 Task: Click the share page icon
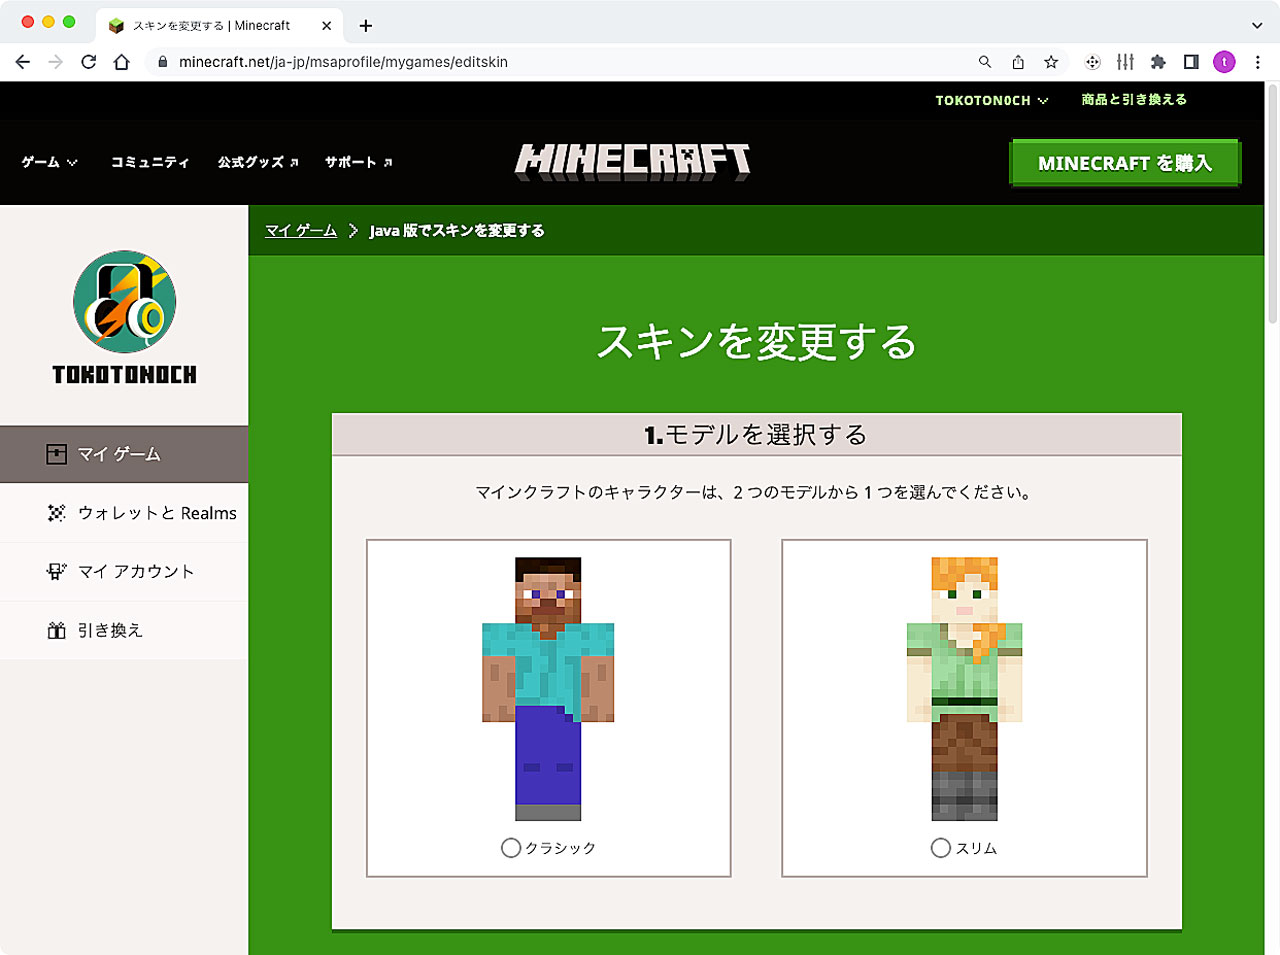click(x=1018, y=62)
